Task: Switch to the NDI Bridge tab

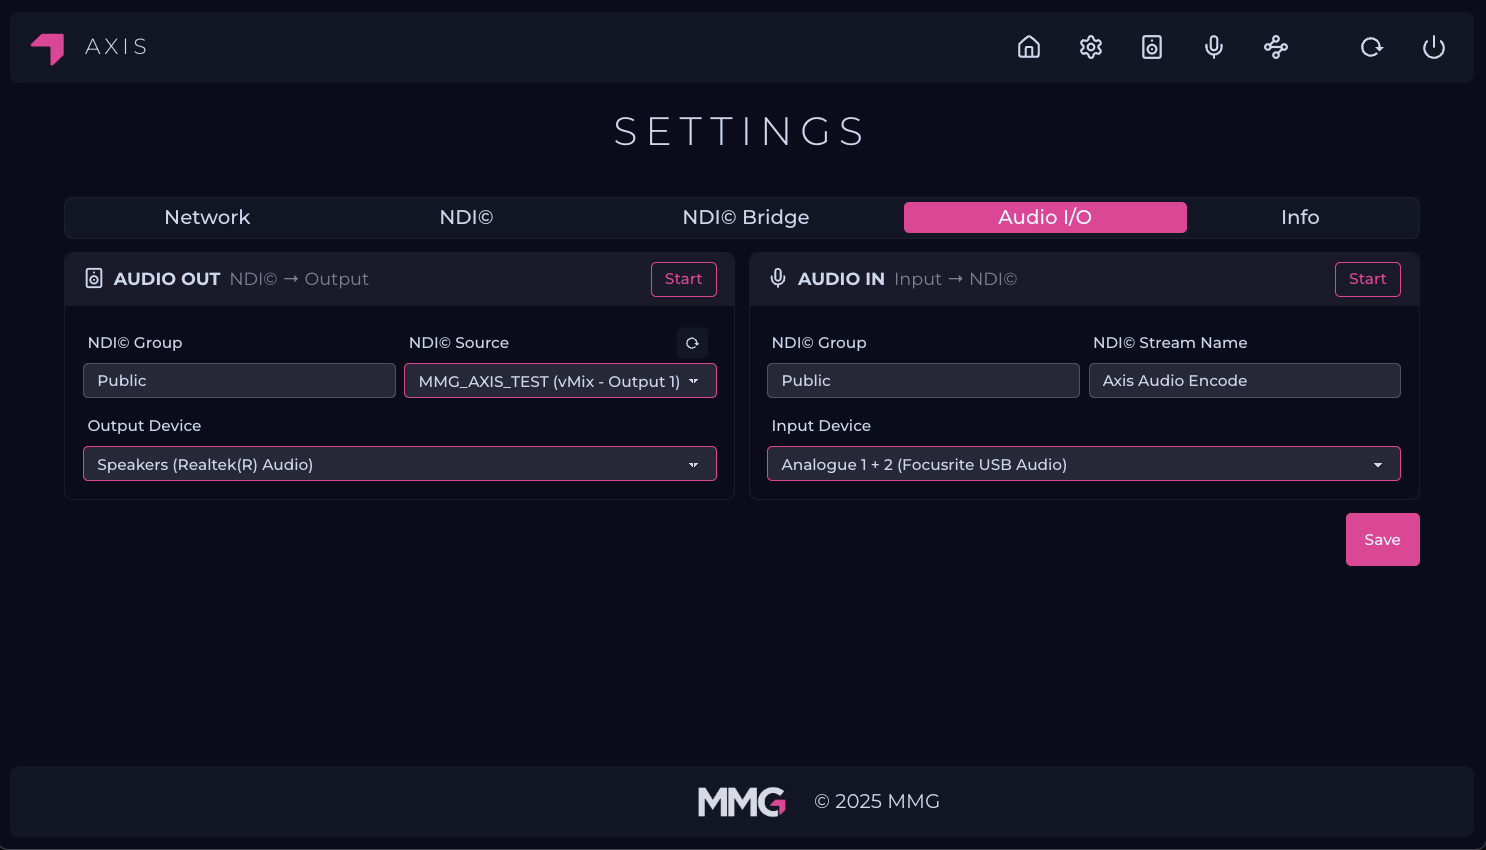Action: [x=745, y=218]
